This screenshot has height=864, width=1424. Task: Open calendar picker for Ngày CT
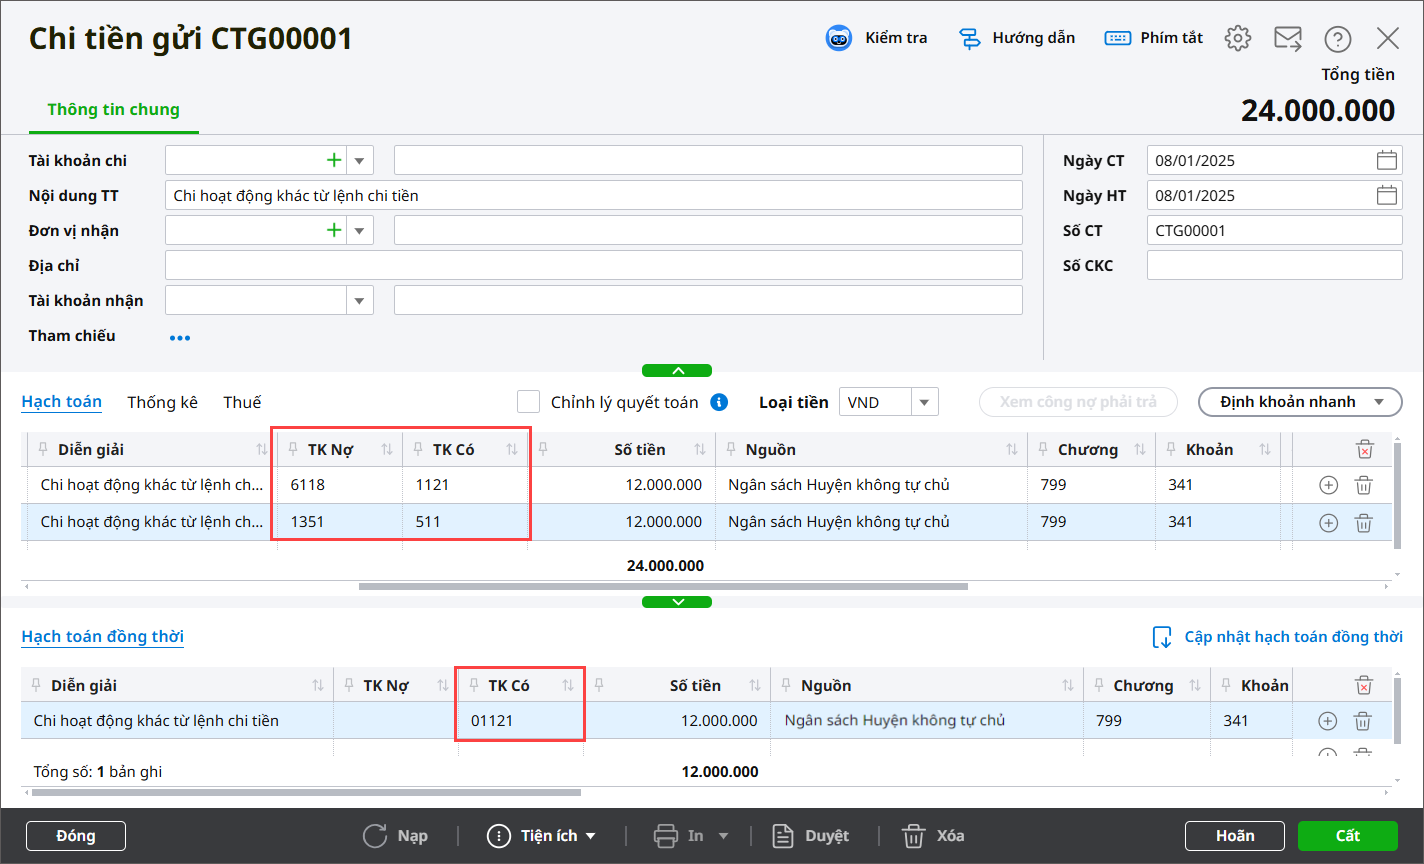[1386, 160]
